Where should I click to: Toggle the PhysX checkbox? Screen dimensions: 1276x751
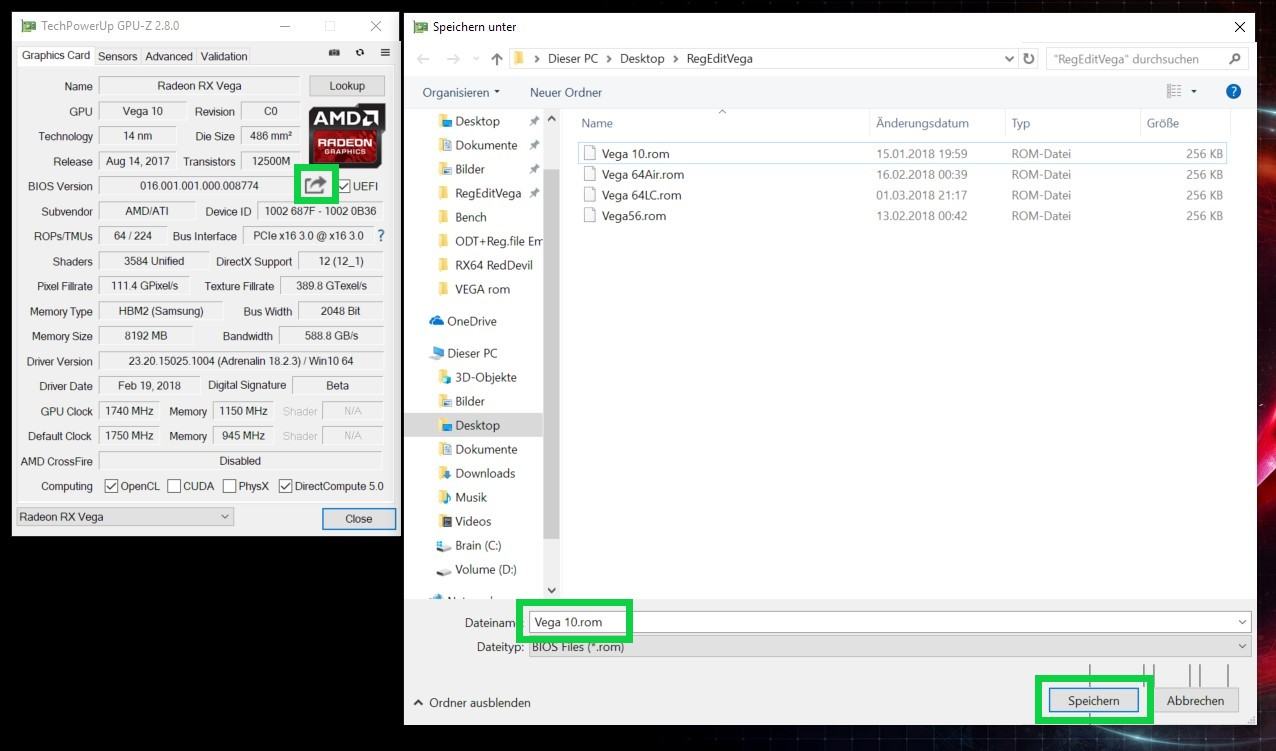230,486
